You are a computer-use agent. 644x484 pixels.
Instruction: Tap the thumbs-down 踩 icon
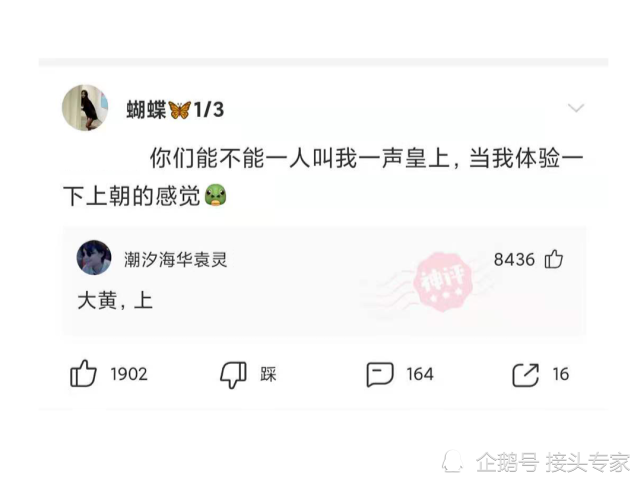pyautogui.click(x=233, y=375)
